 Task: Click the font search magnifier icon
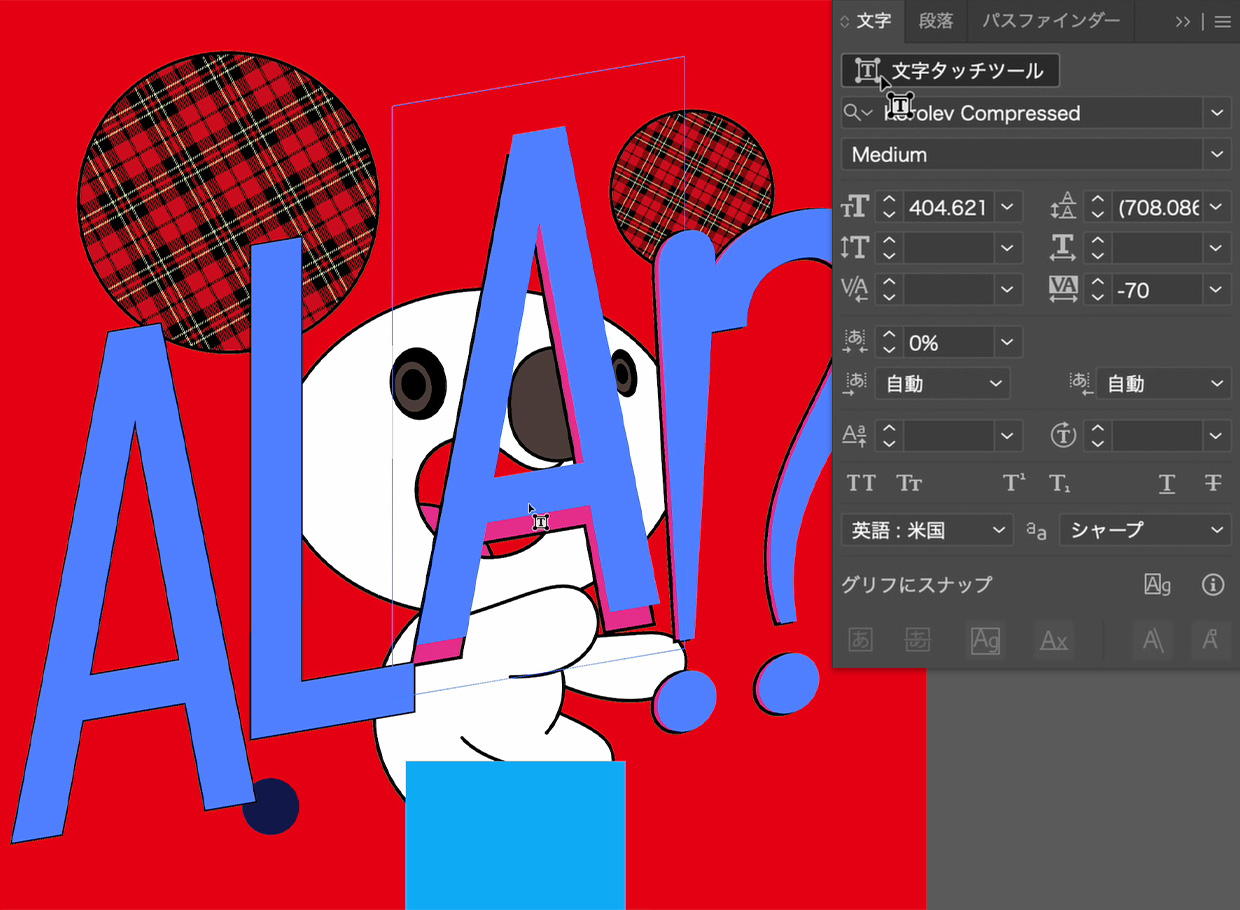click(x=857, y=113)
